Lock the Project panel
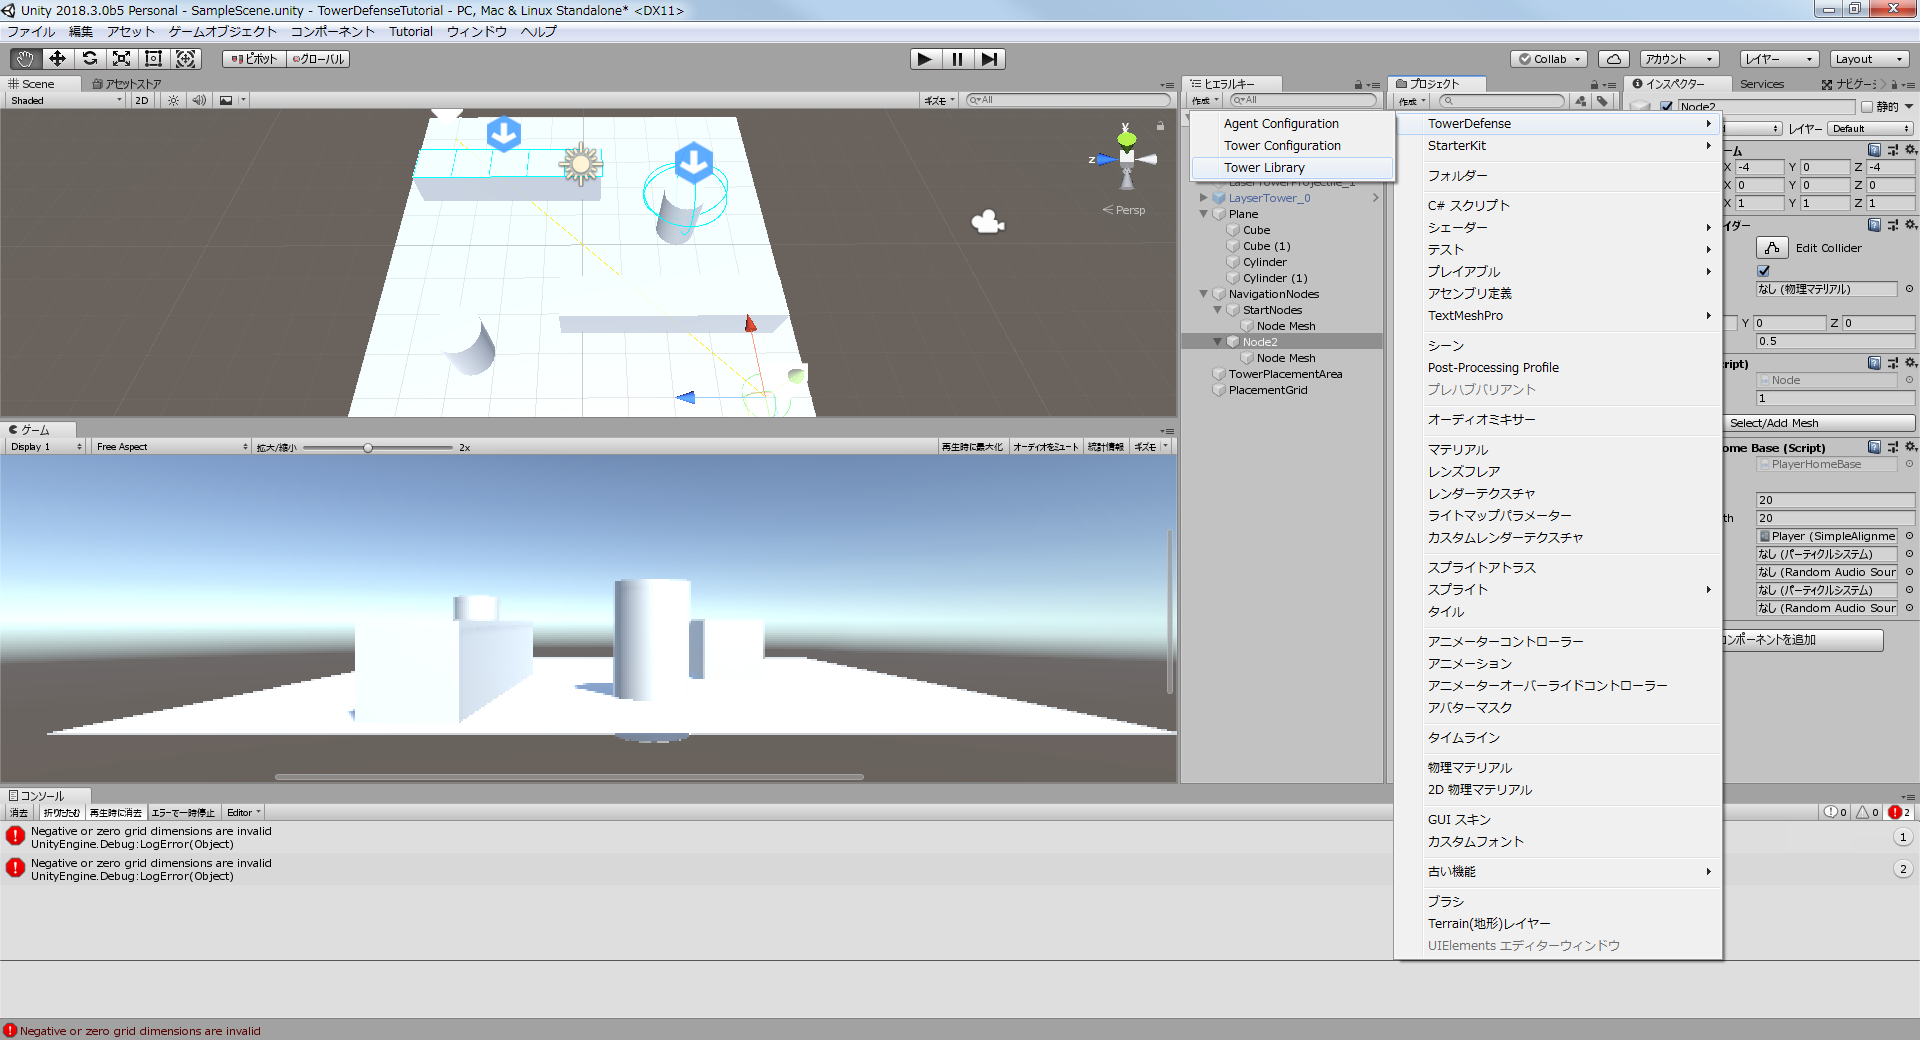 (1594, 85)
